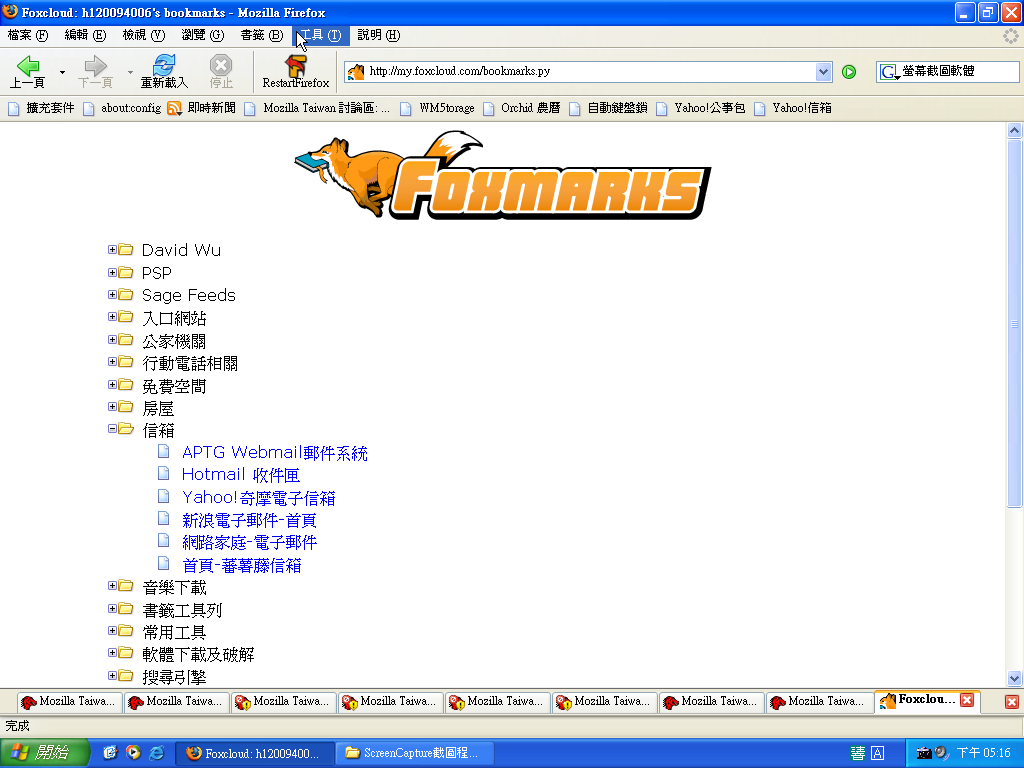Open Yahoo!奇摩電子信箱 link
This screenshot has width=1024, height=768.
[x=259, y=498]
